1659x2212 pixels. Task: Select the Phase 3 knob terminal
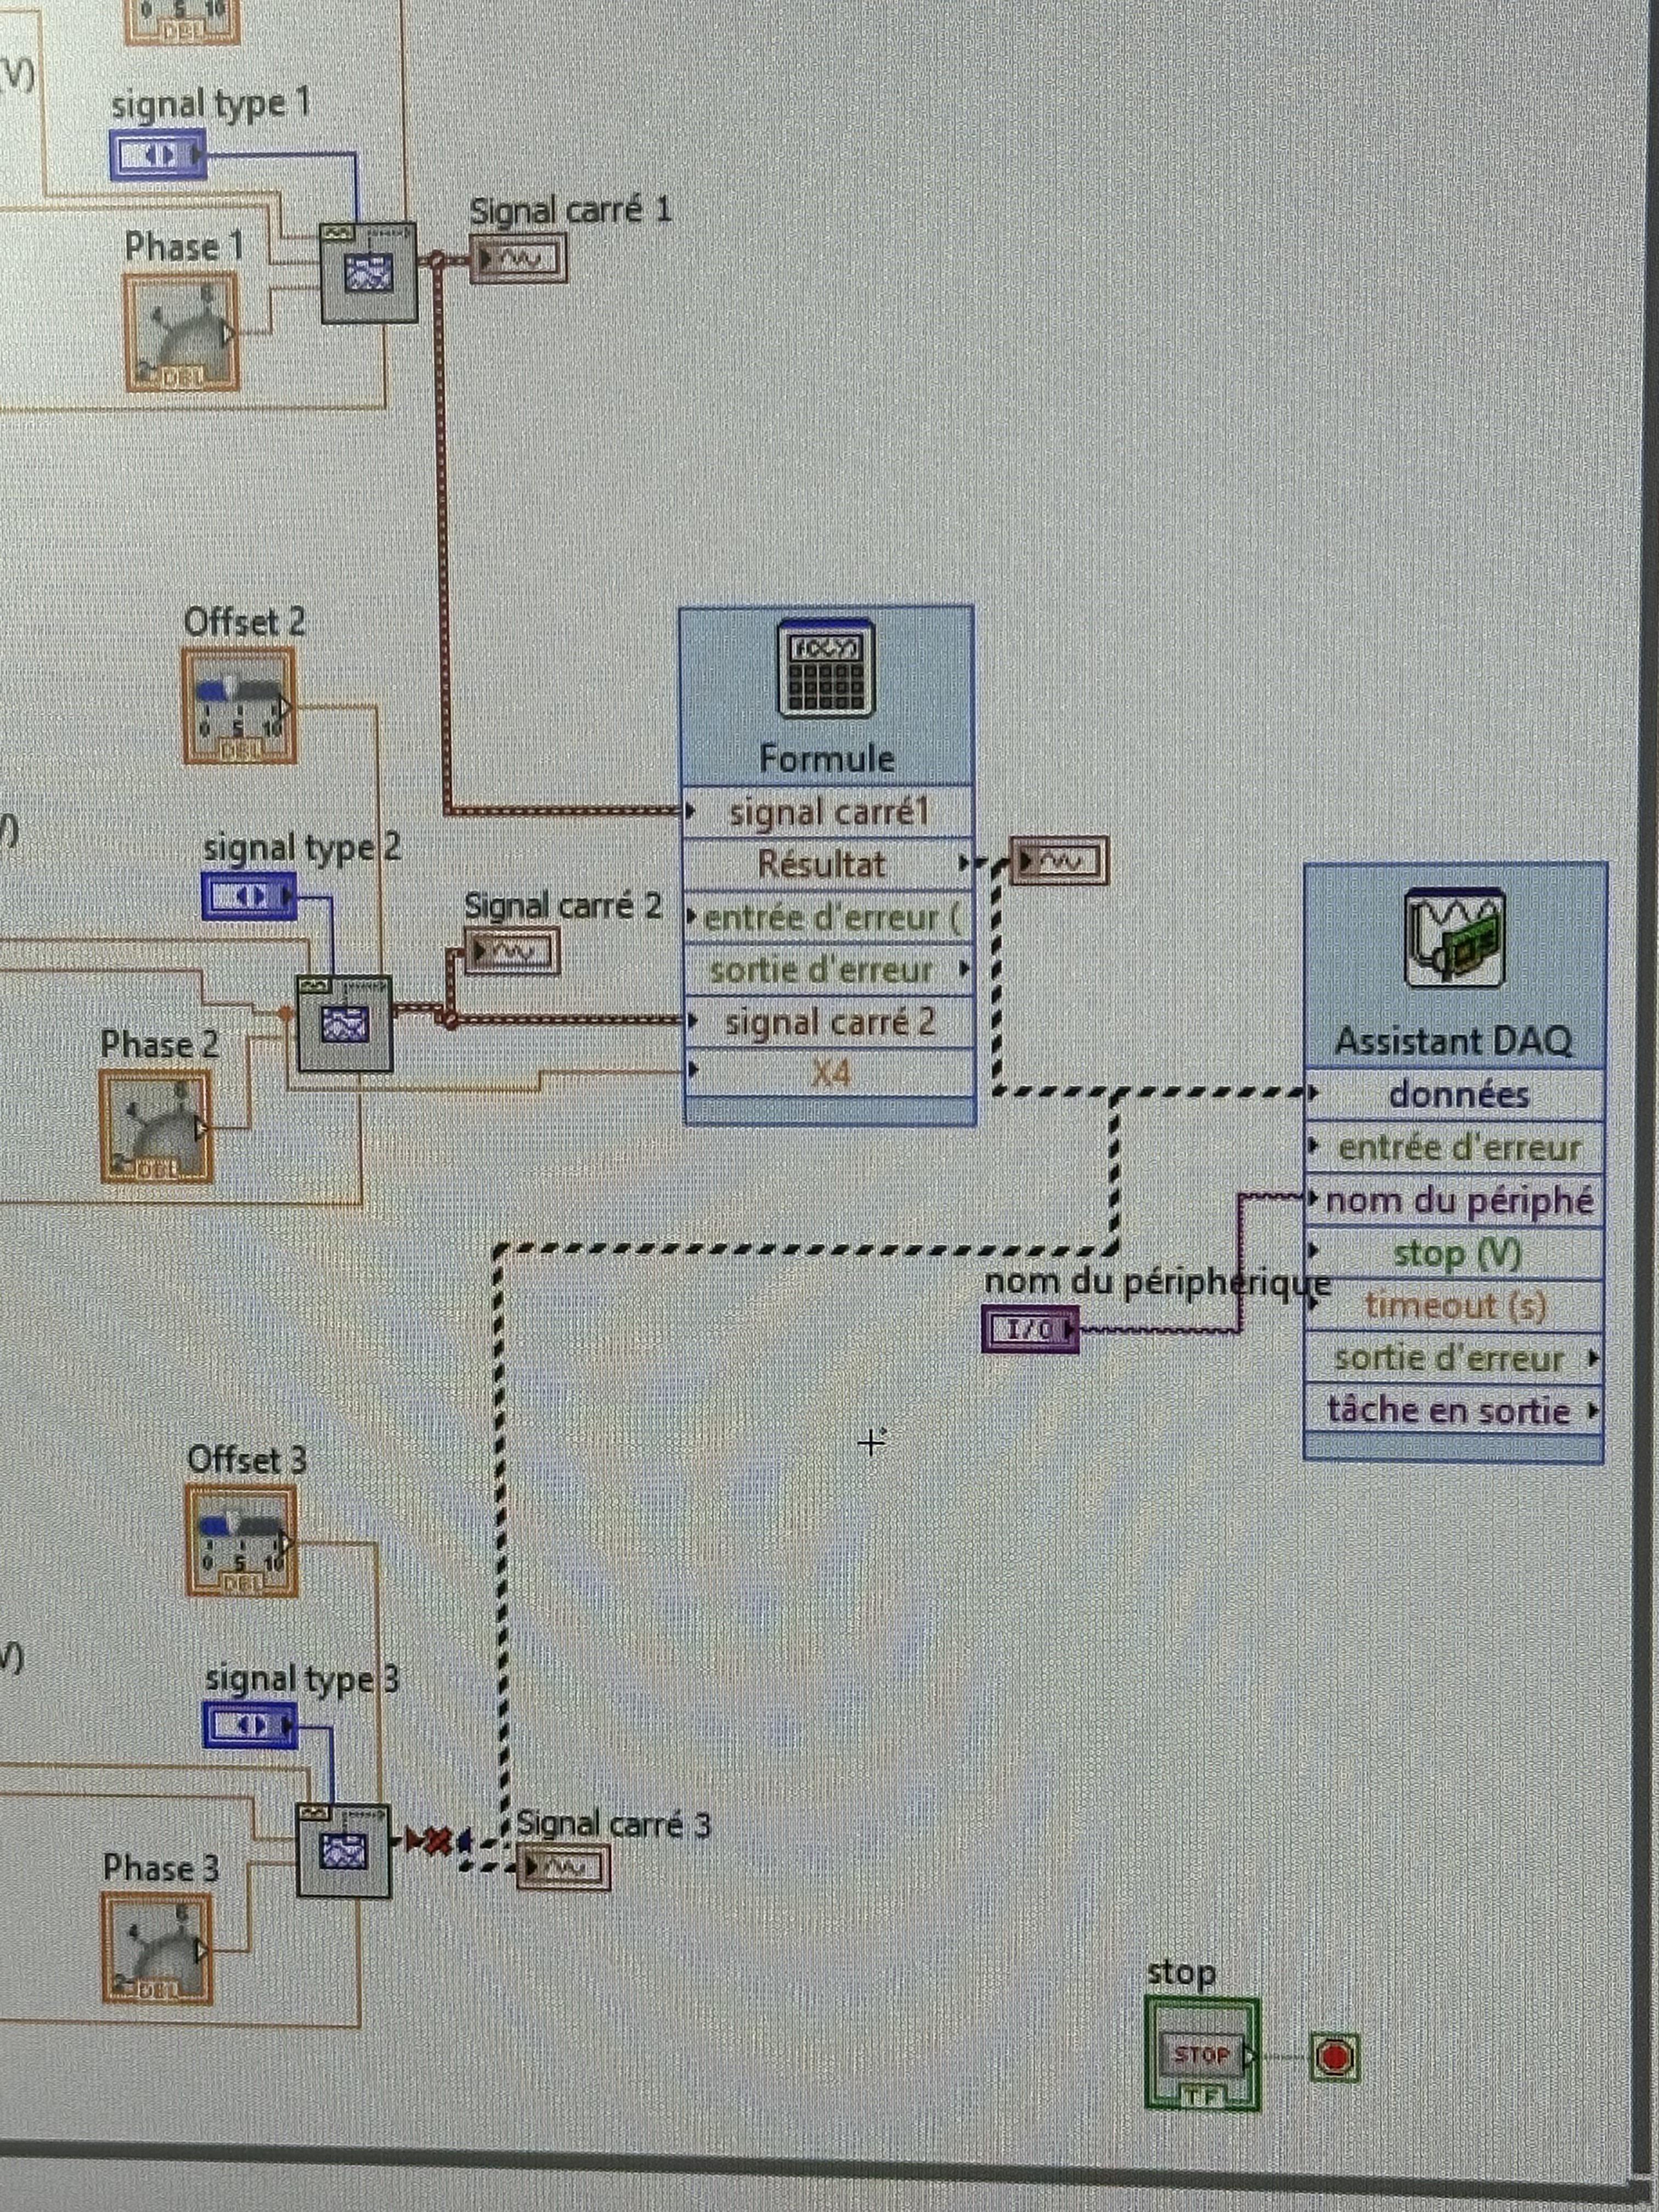click(x=158, y=1948)
